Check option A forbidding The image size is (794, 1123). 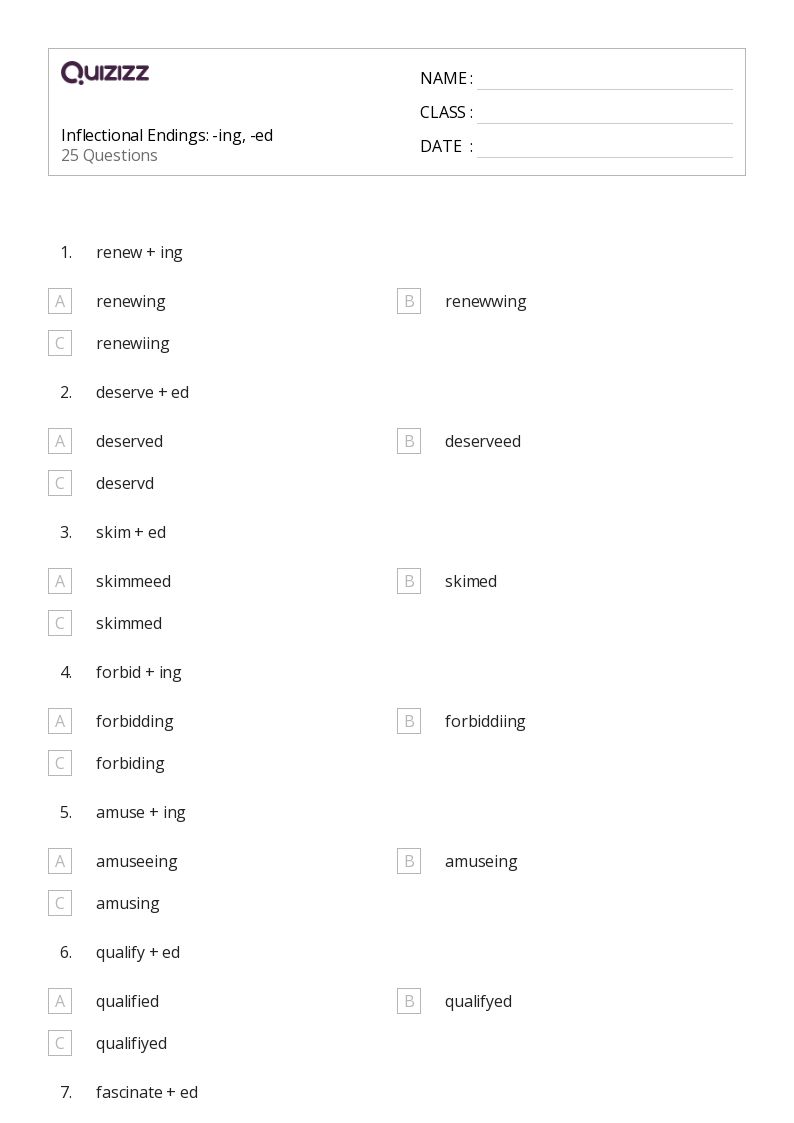coord(60,721)
